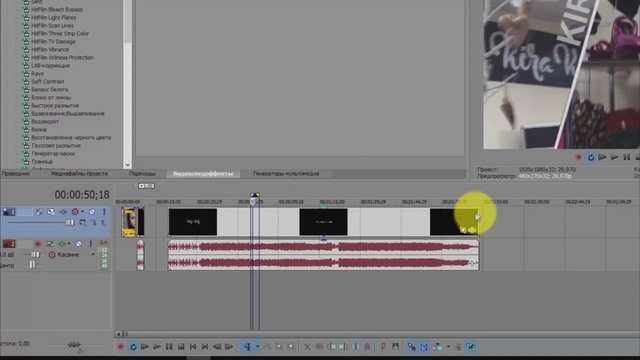Switch to the Генераторы мультимедиа tab
640x360 pixels.
tap(286, 174)
